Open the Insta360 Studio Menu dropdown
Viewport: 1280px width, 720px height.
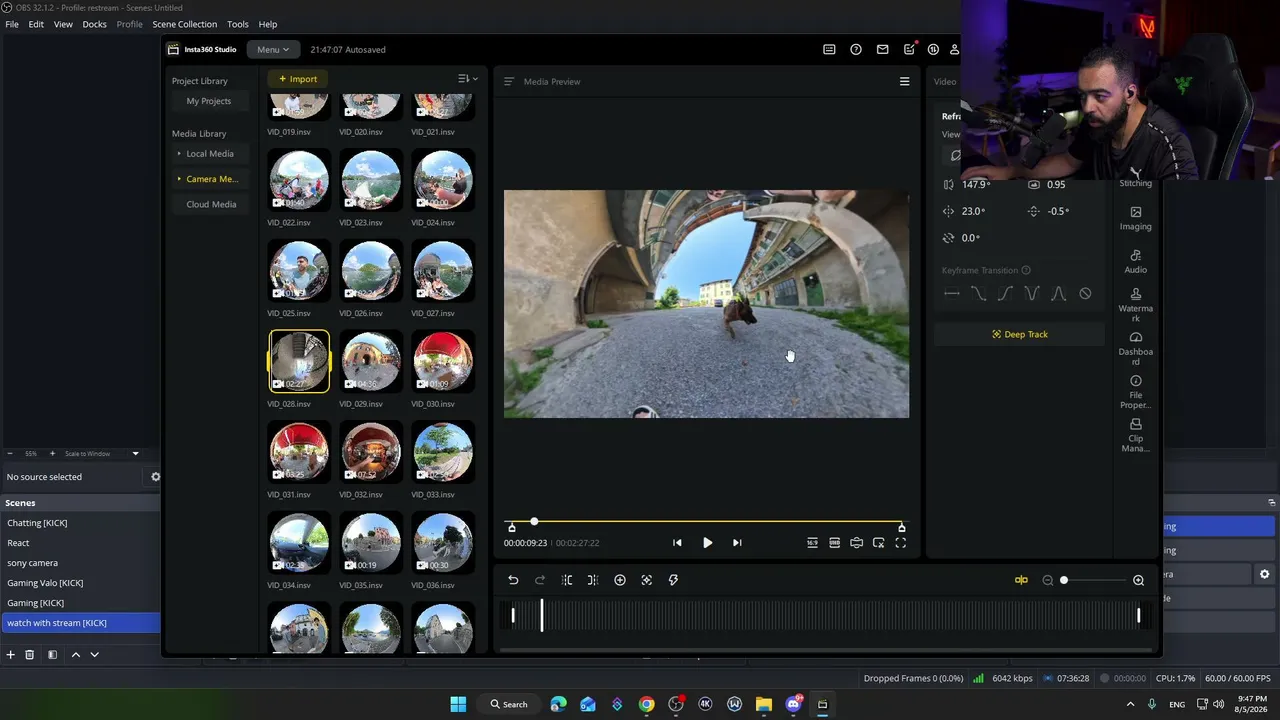coord(273,49)
